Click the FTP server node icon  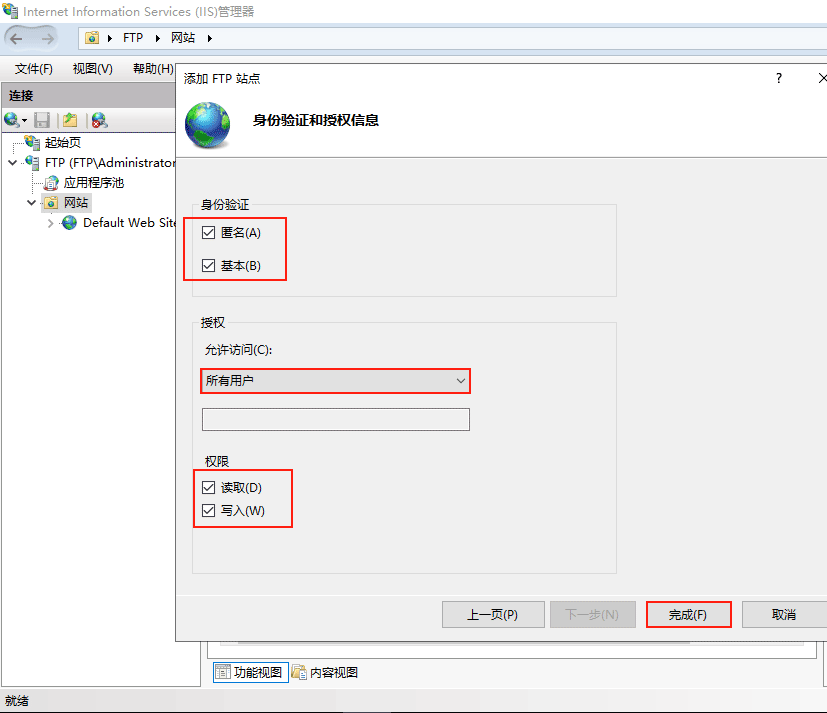(32, 162)
